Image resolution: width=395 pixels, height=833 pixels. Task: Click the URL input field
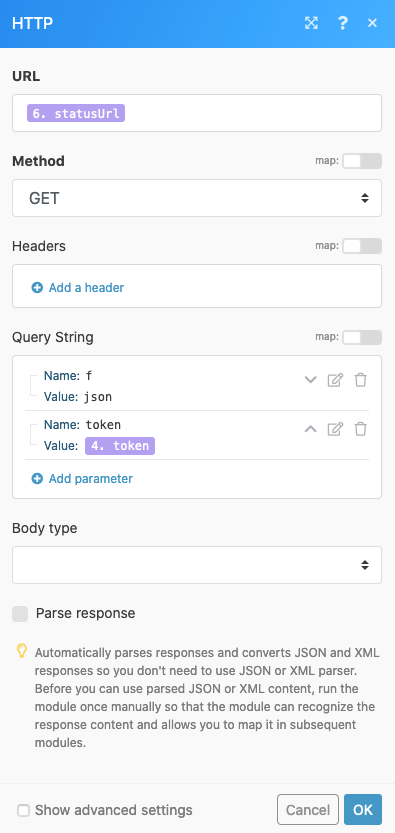pyautogui.click(x=197, y=113)
